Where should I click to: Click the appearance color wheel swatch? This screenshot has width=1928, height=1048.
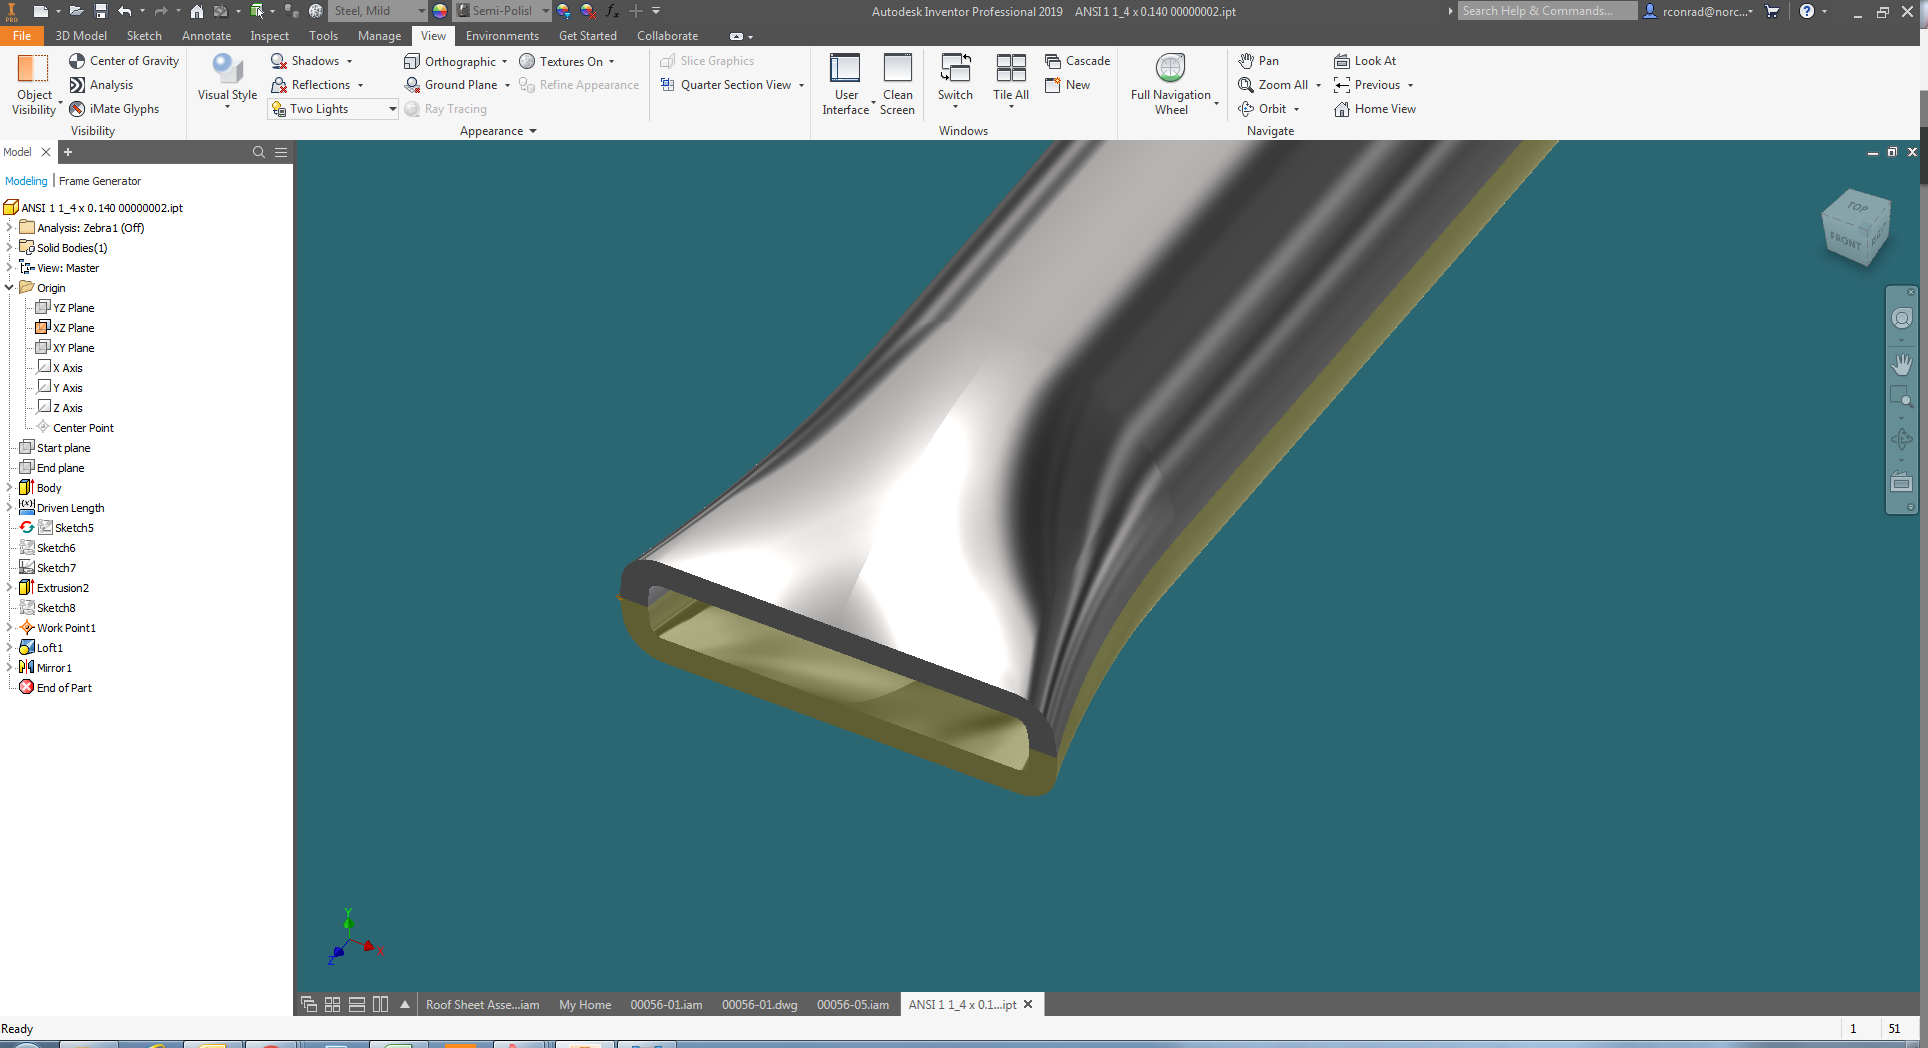440,11
